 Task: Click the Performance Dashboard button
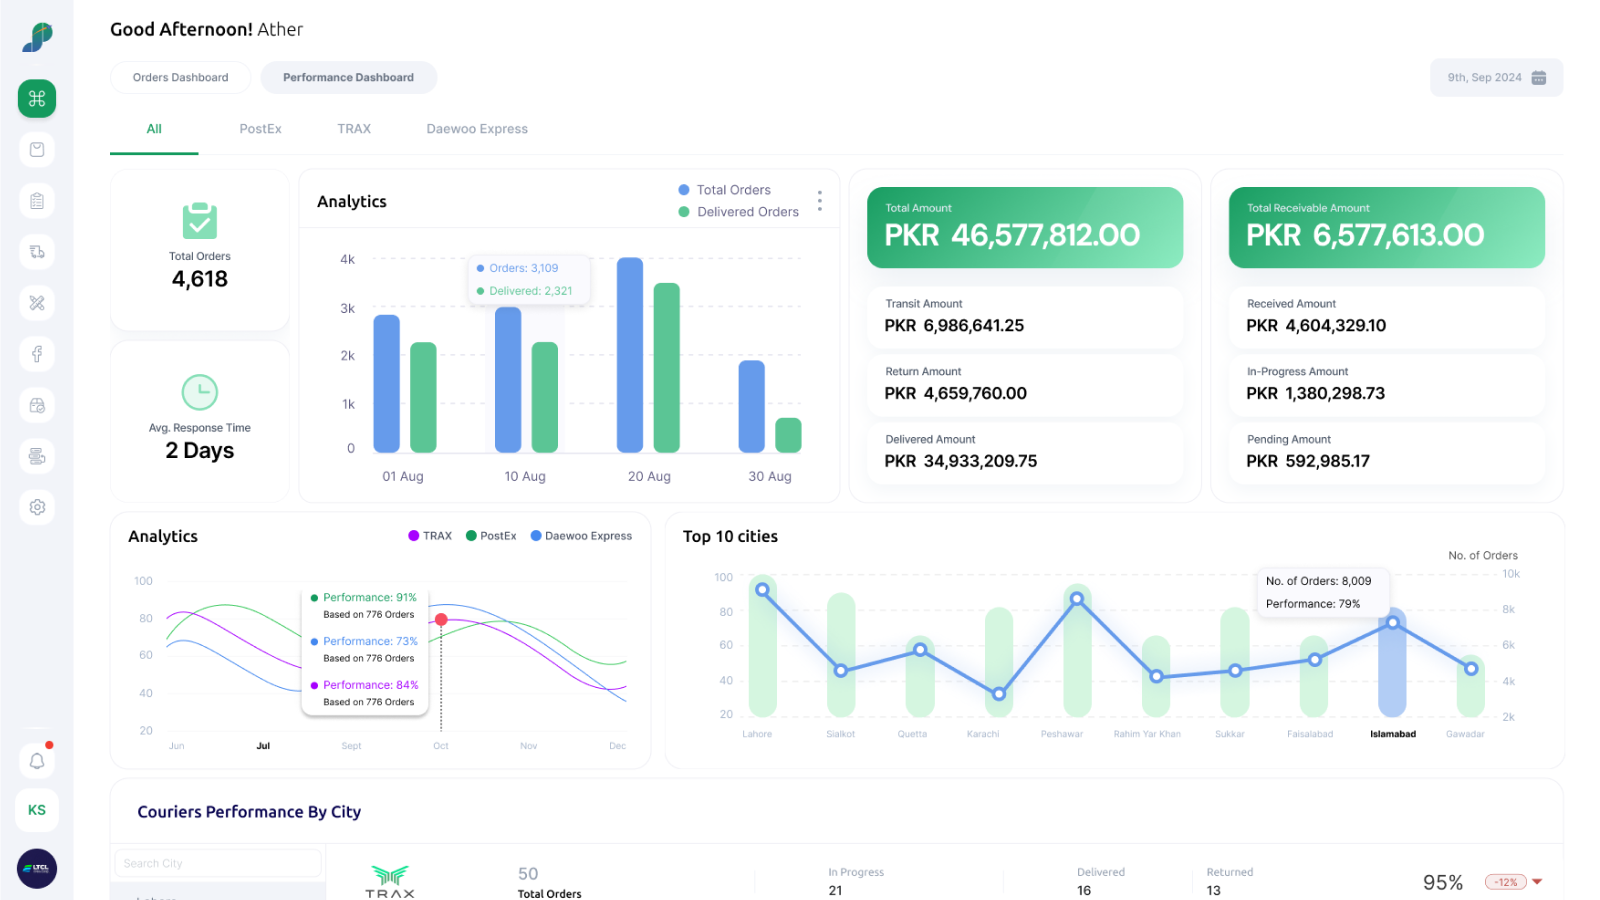(x=348, y=77)
